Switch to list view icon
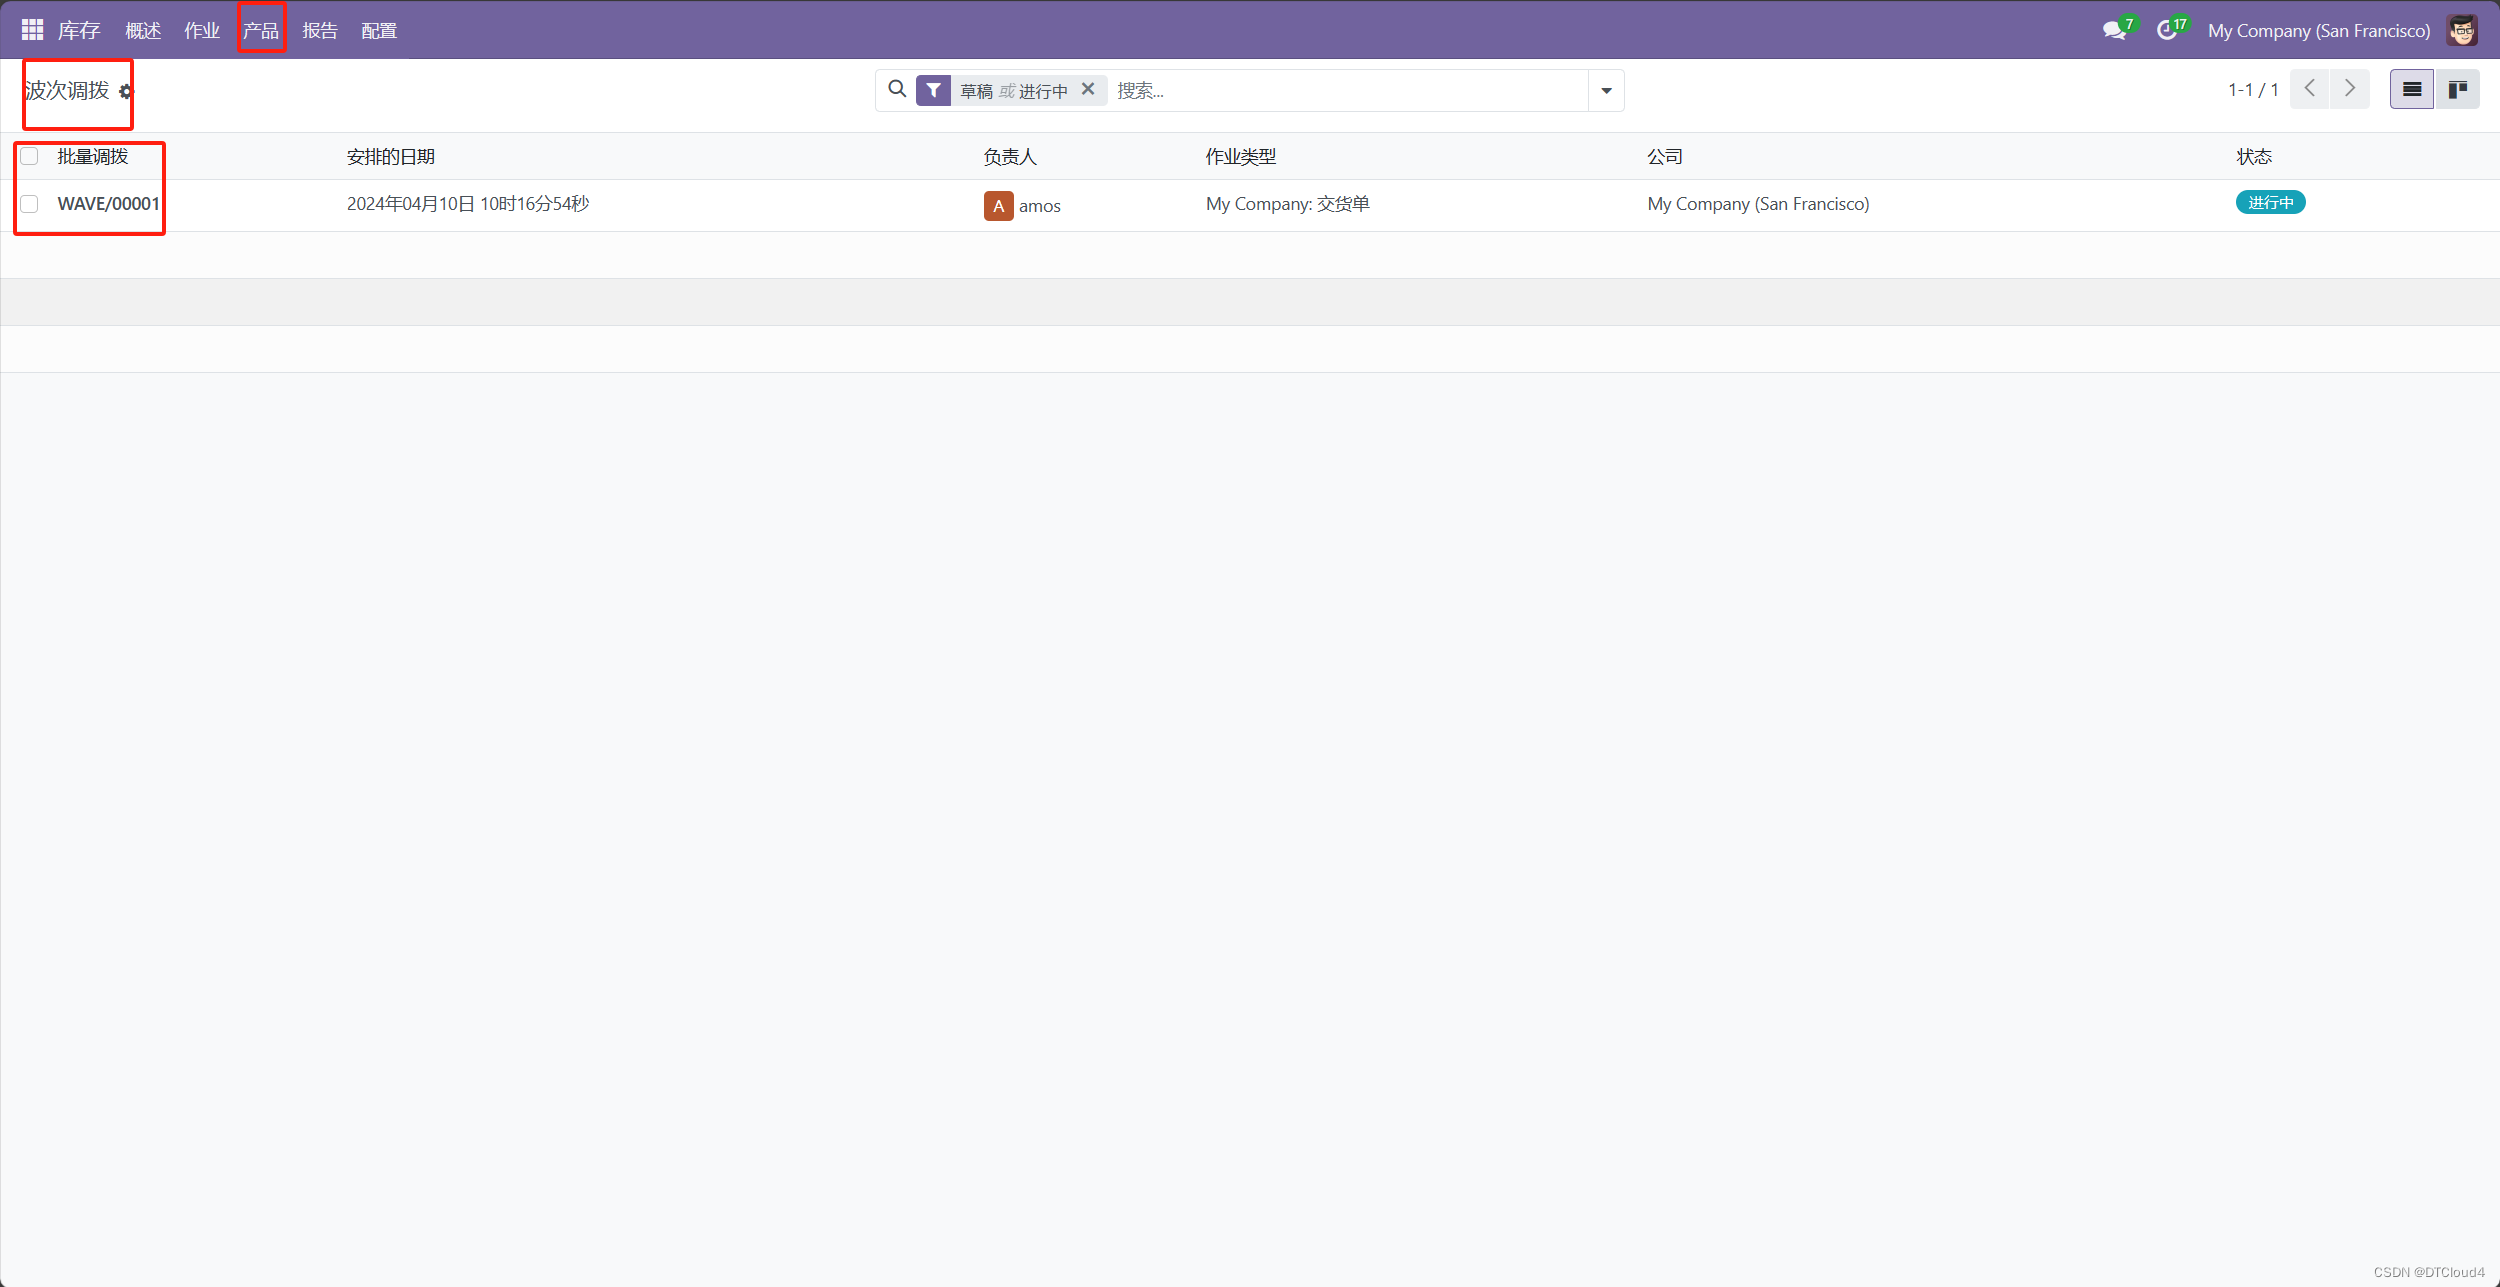The width and height of the screenshot is (2500, 1287). click(2412, 90)
